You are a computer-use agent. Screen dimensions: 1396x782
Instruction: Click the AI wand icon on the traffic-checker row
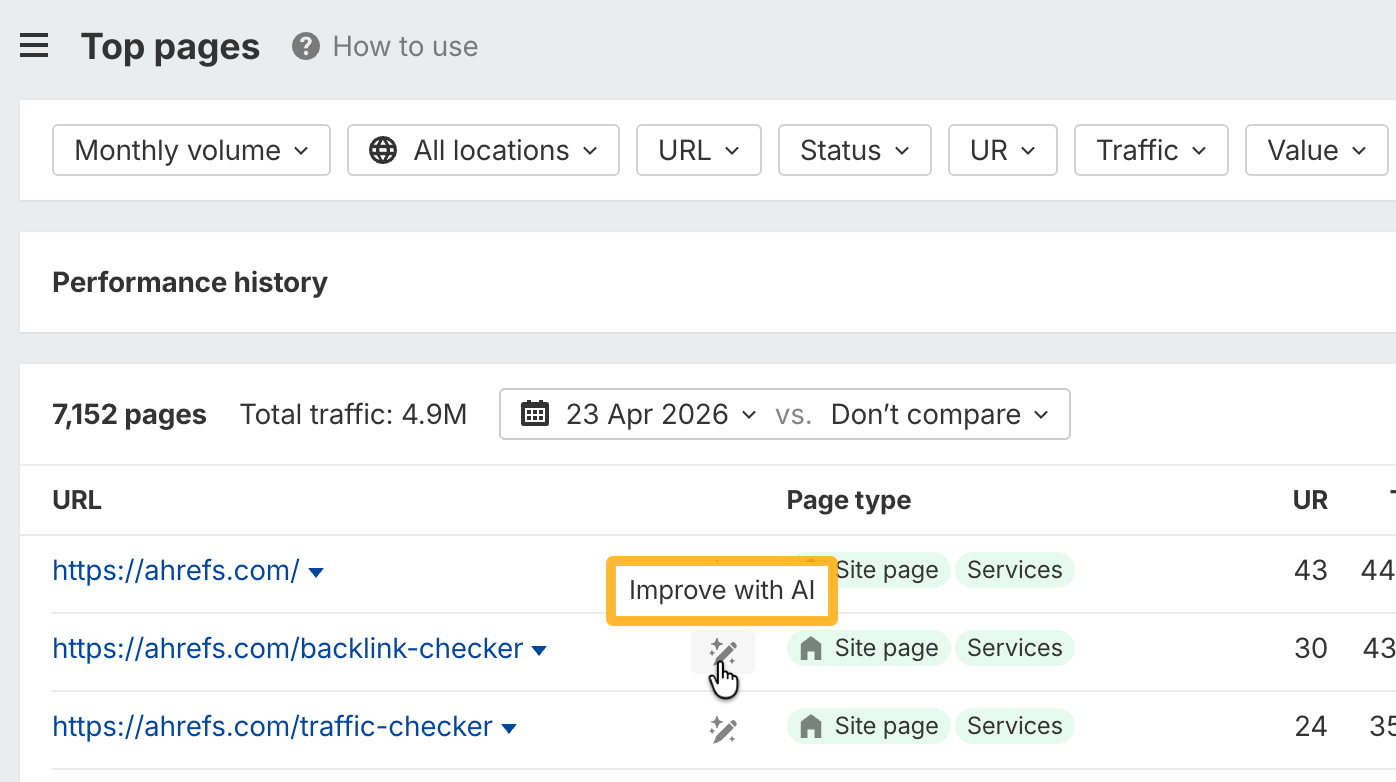723,729
